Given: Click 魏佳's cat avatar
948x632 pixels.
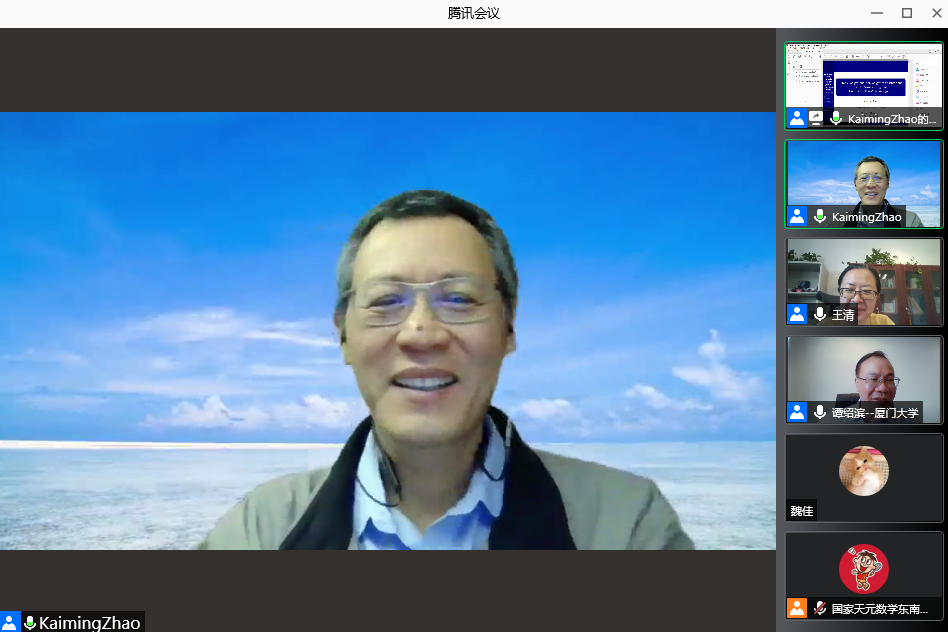Looking at the screenshot, I should 864,471.
